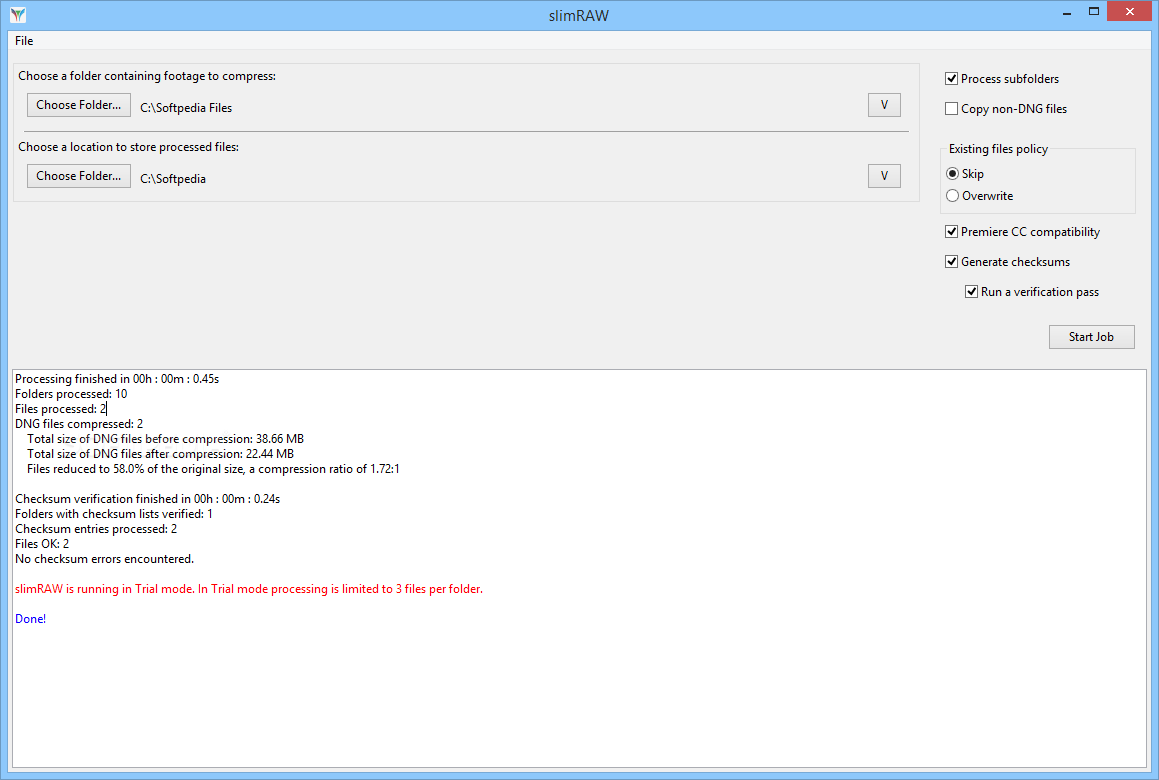Click the 'Files OK: 2' log line
The width and height of the screenshot is (1159, 780).
(x=42, y=544)
